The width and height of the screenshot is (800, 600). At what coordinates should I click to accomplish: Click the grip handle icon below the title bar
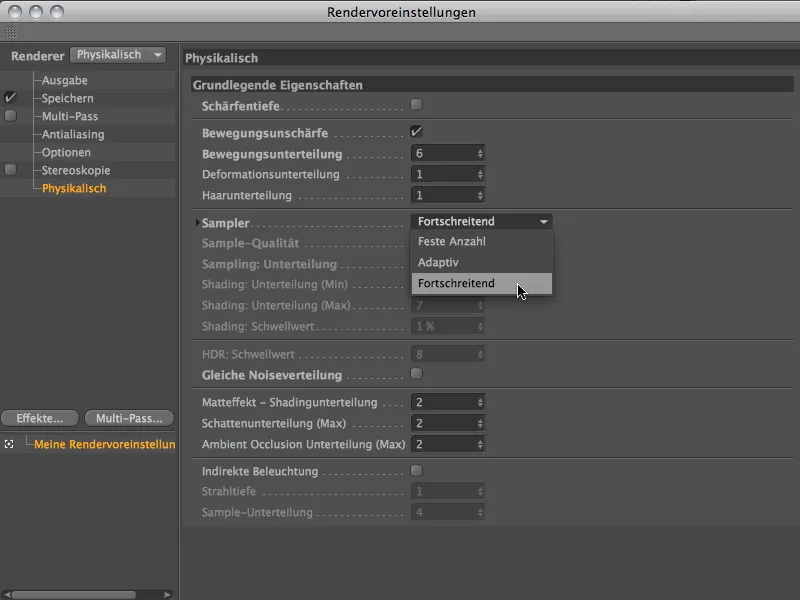pyautogui.click(x=11, y=32)
